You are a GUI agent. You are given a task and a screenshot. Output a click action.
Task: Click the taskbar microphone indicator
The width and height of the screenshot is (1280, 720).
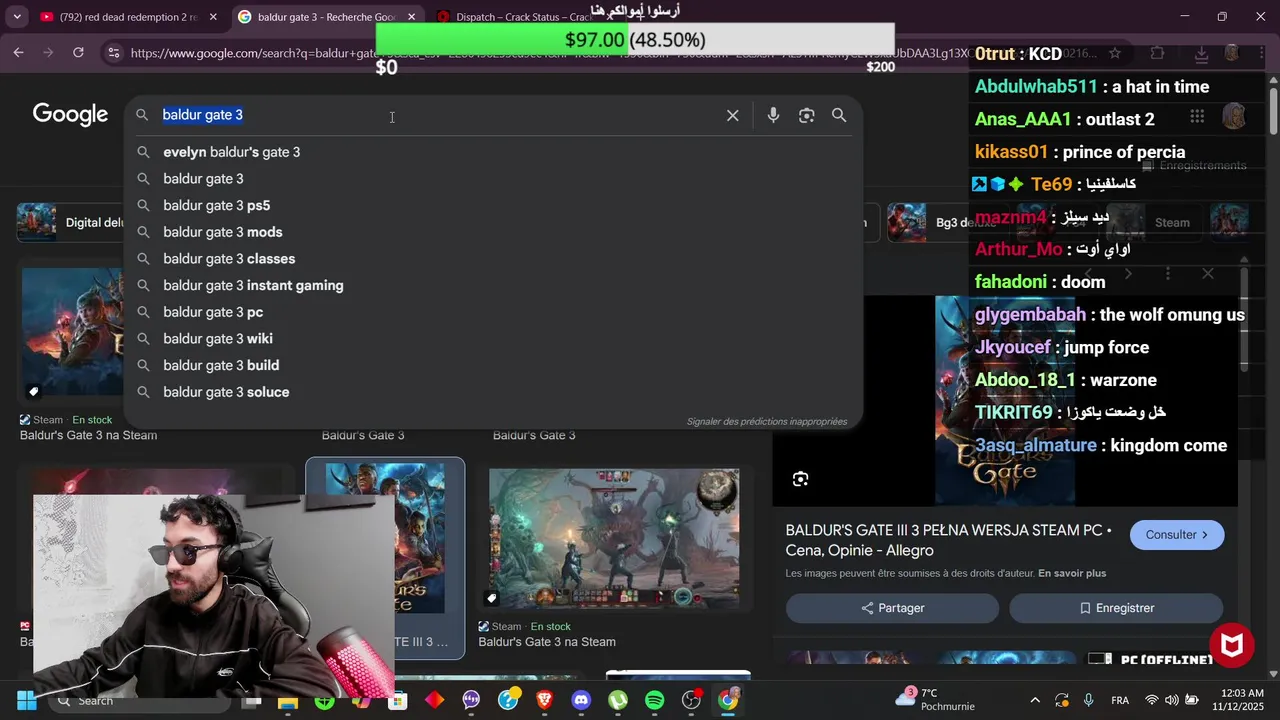tap(1088, 700)
